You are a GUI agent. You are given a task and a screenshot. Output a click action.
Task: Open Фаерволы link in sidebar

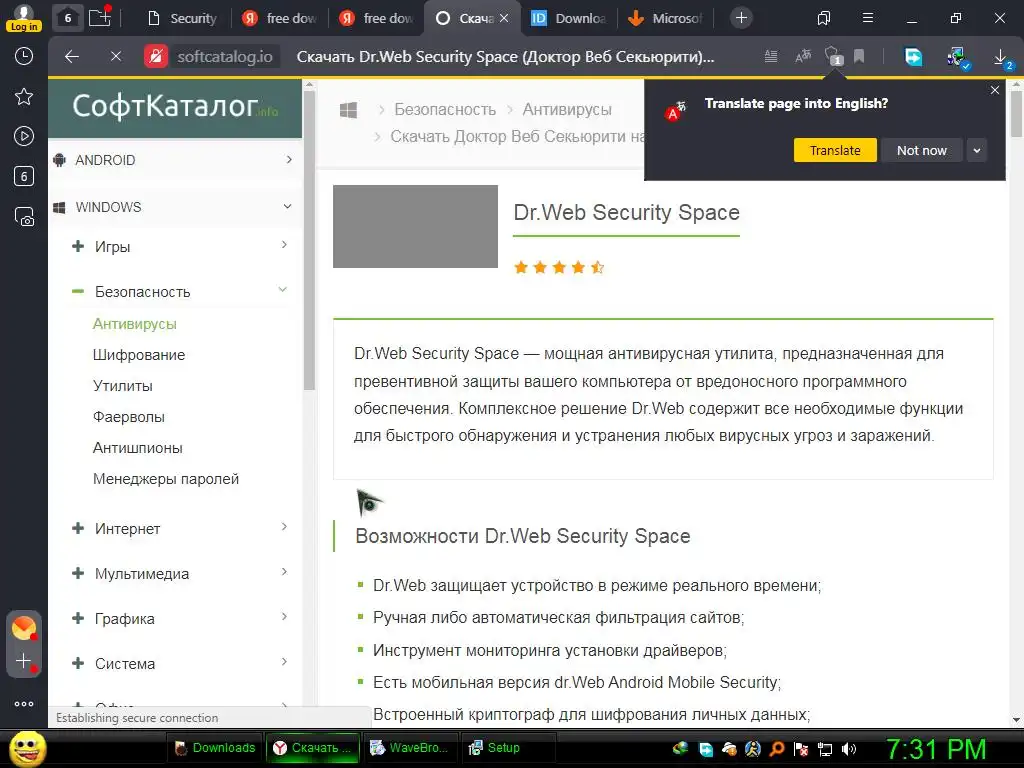129,417
